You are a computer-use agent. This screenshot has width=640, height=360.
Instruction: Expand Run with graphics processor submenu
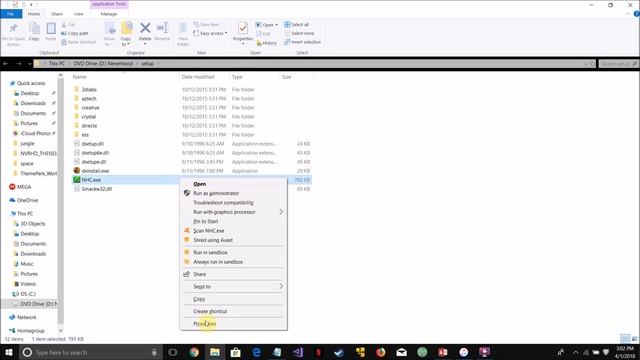pyautogui.click(x=281, y=212)
